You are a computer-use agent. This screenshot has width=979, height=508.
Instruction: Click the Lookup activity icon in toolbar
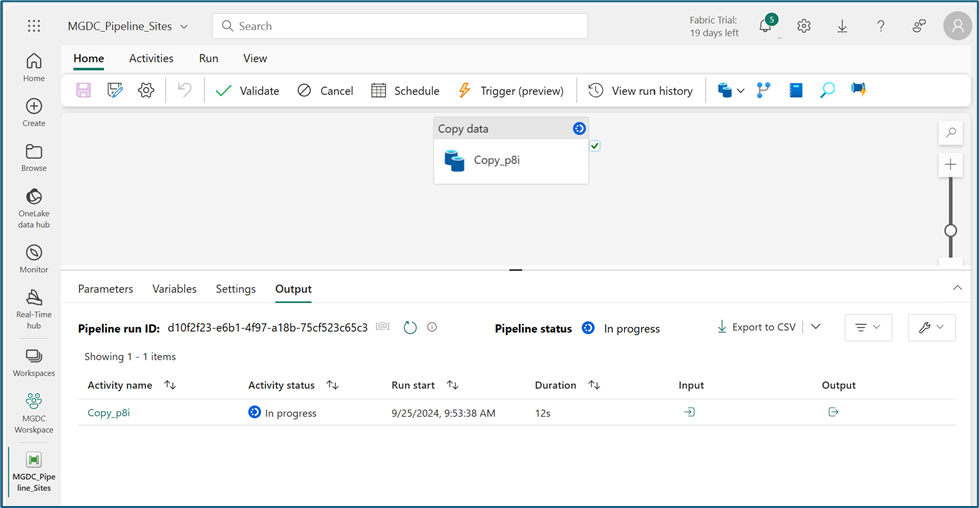[827, 90]
